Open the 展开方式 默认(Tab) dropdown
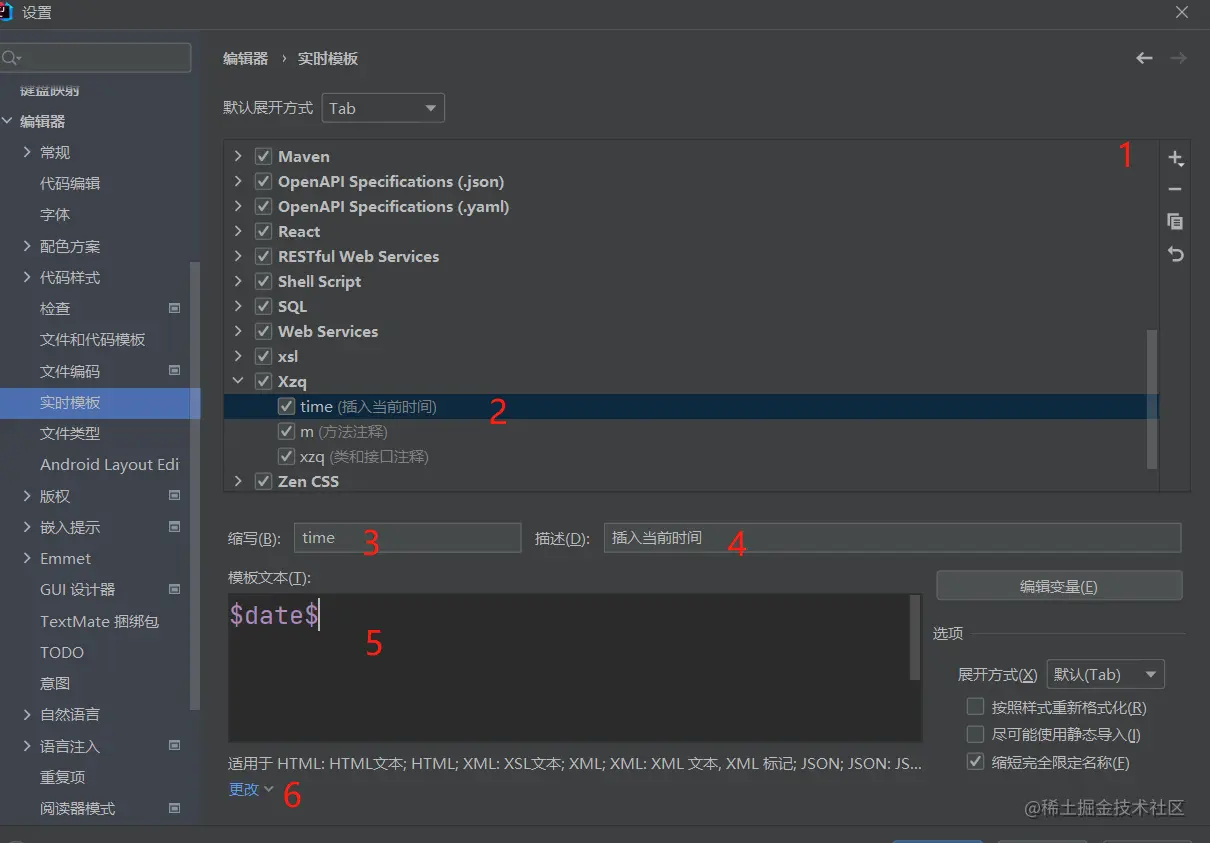 pyautogui.click(x=1105, y=675)
